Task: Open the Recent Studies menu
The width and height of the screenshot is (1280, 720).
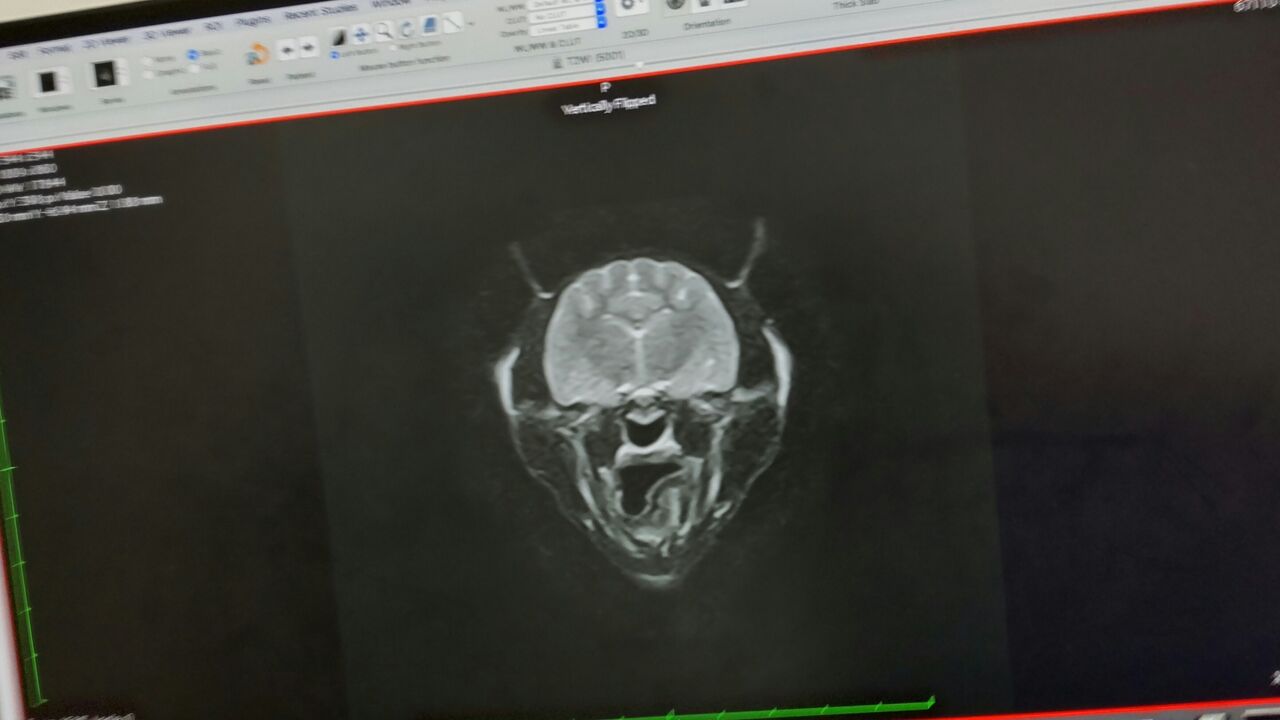Action: point(320,10)
